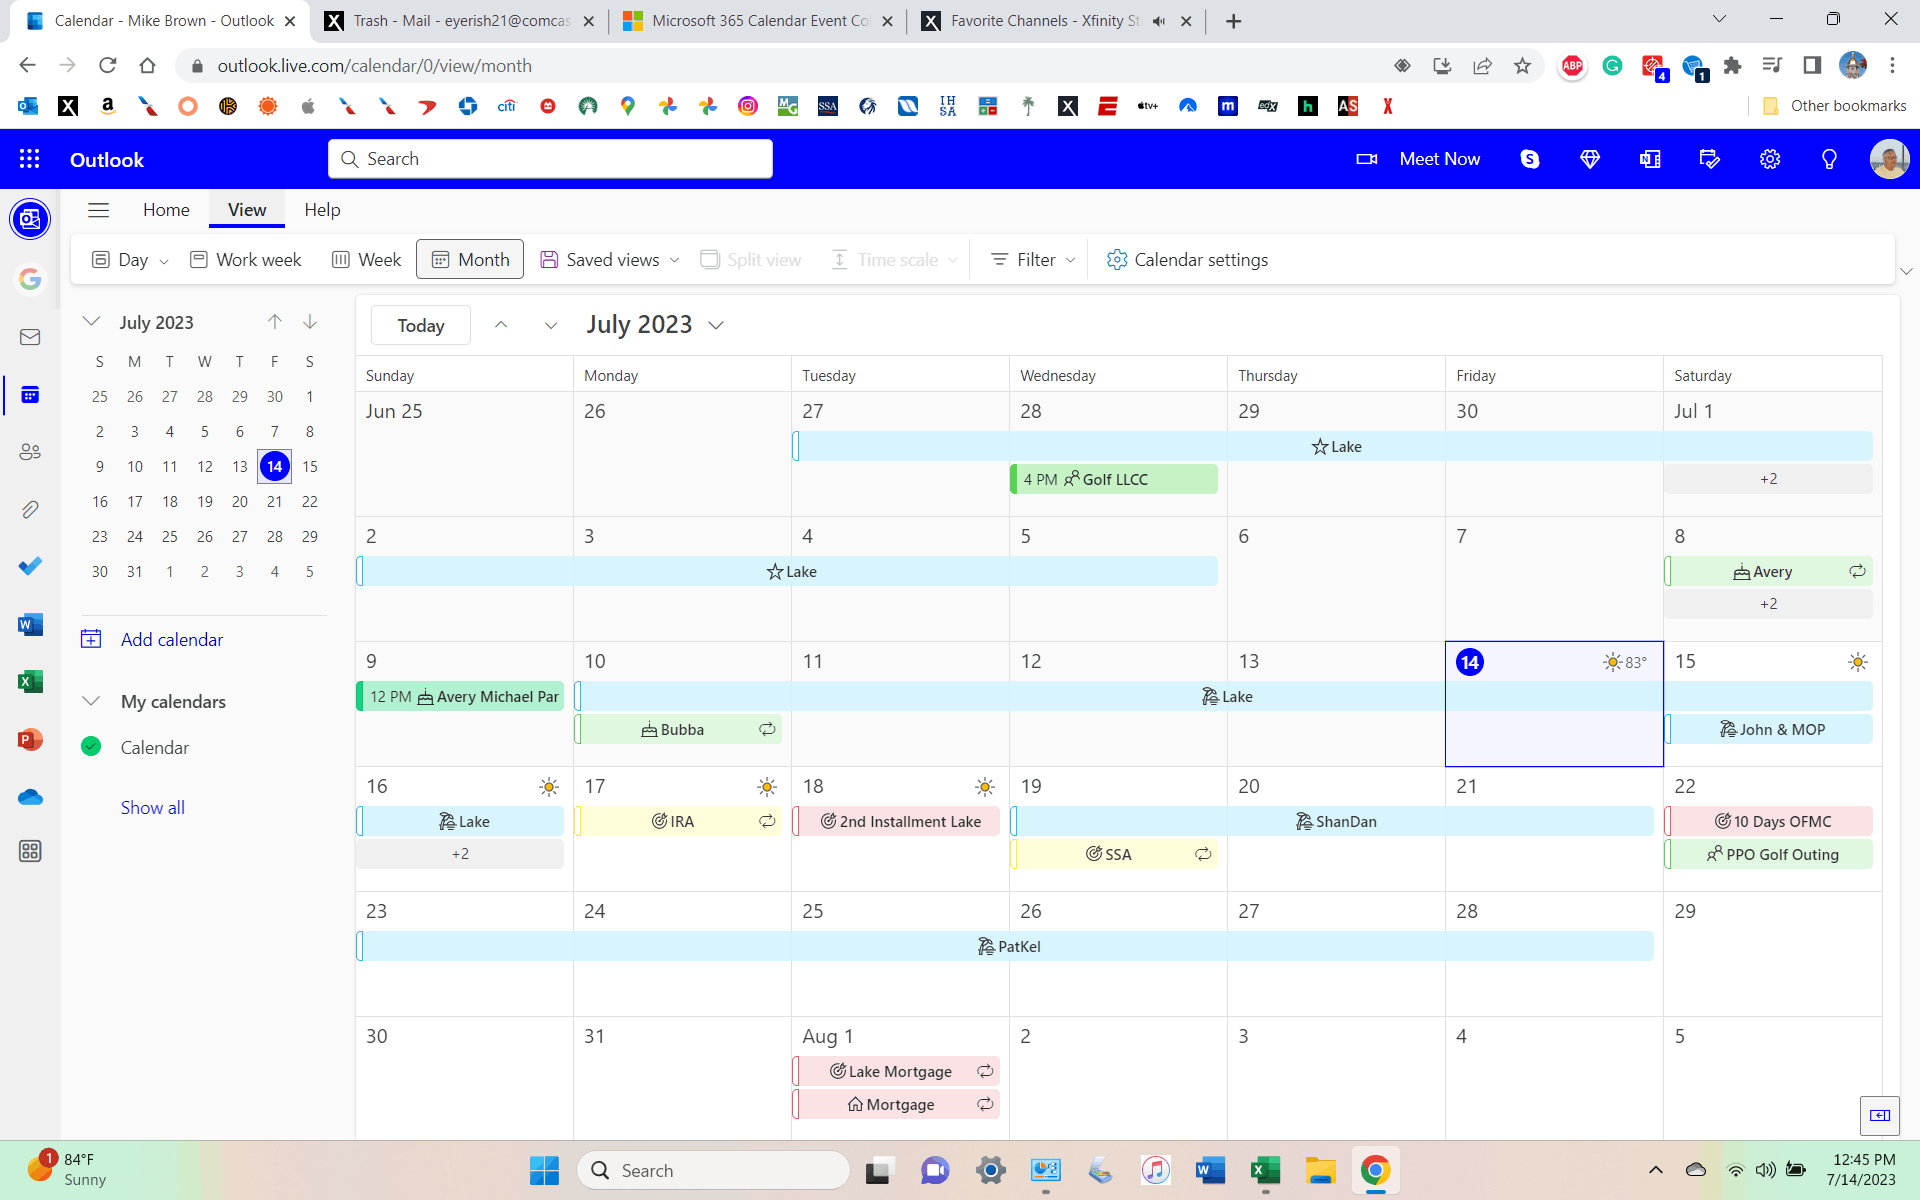Screen dimensions: 1920x1200
Task: Select the View ribbon tab
Action: point(247,210)
